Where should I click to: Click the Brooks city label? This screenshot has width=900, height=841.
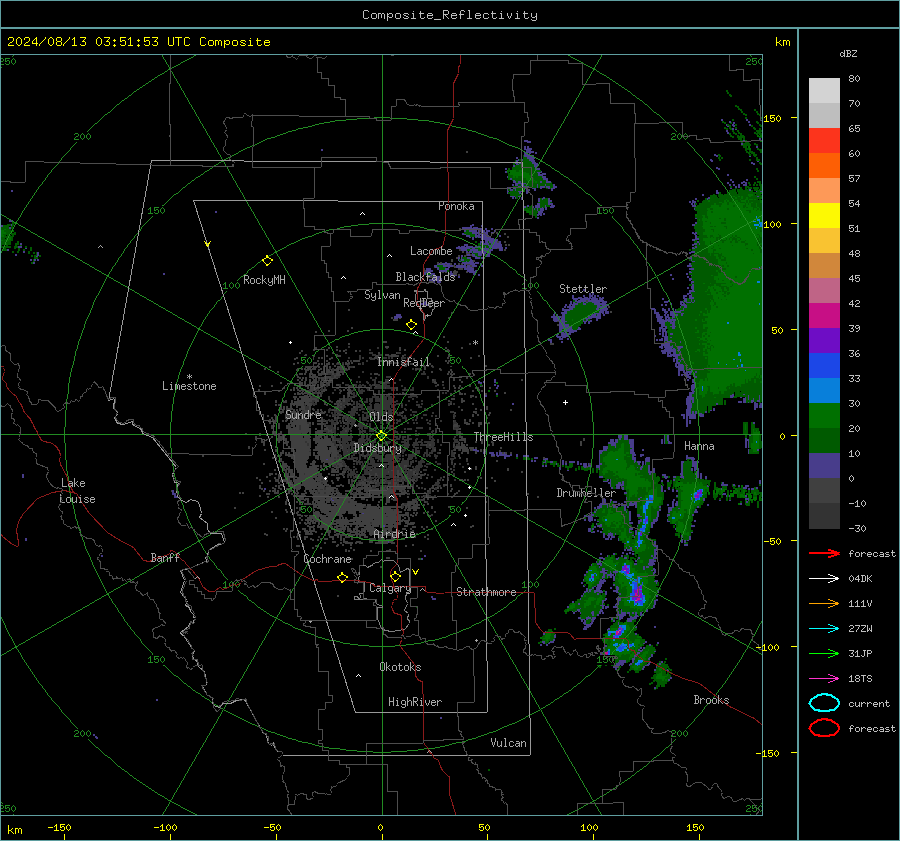(711, 700)
